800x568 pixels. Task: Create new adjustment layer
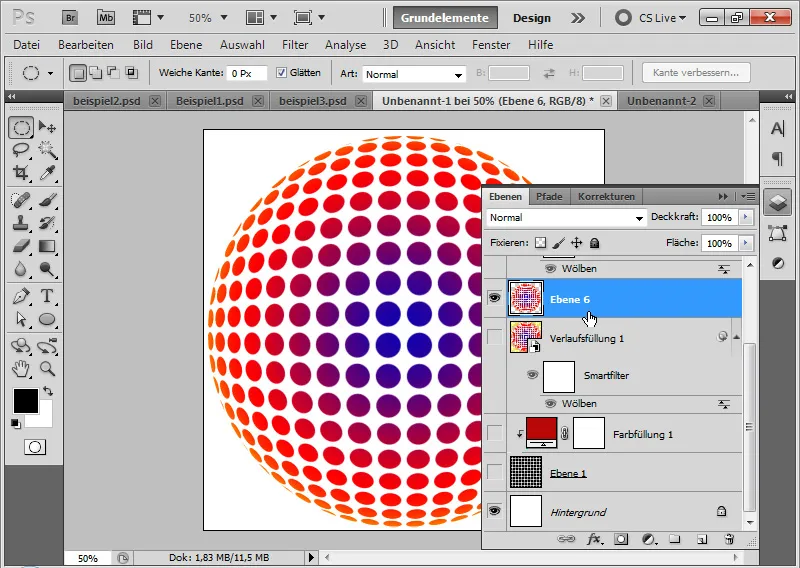pos(648,539)
